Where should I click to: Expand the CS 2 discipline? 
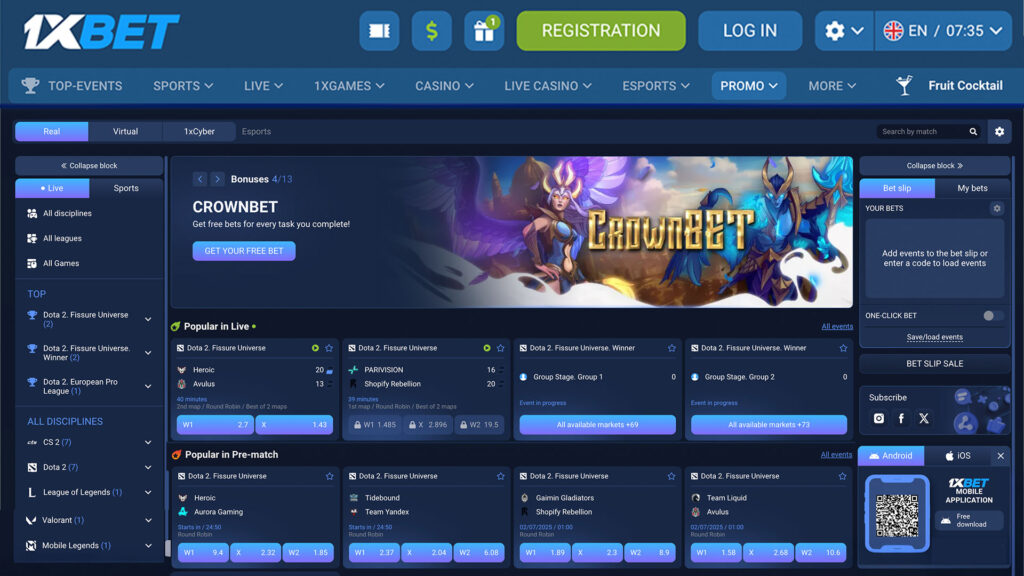(x=148, y=442)
